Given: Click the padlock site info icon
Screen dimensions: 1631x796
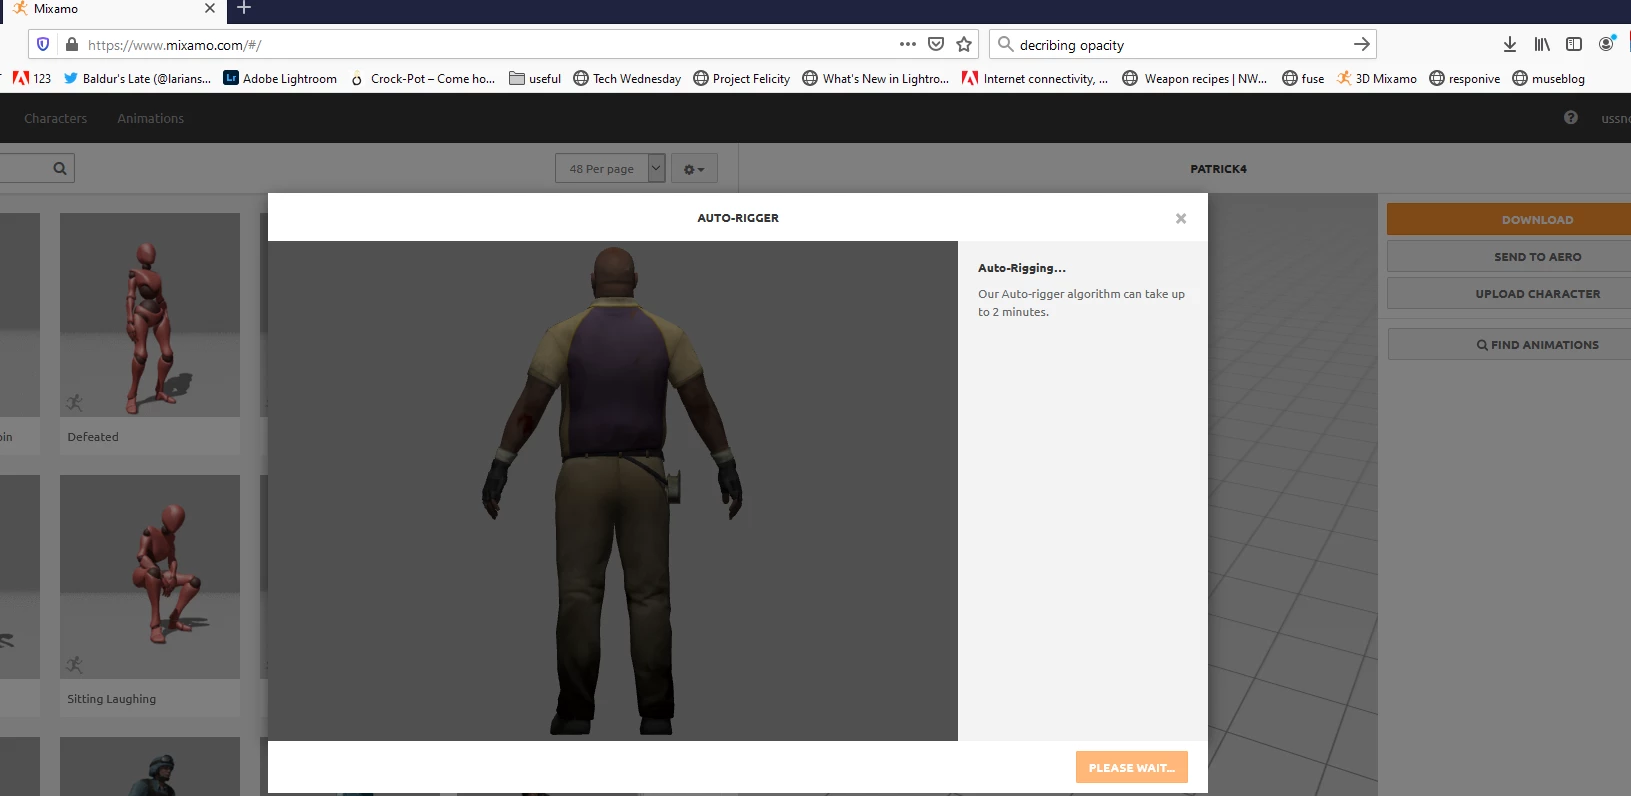Looking at the screenshot, I should coord(71,45).
